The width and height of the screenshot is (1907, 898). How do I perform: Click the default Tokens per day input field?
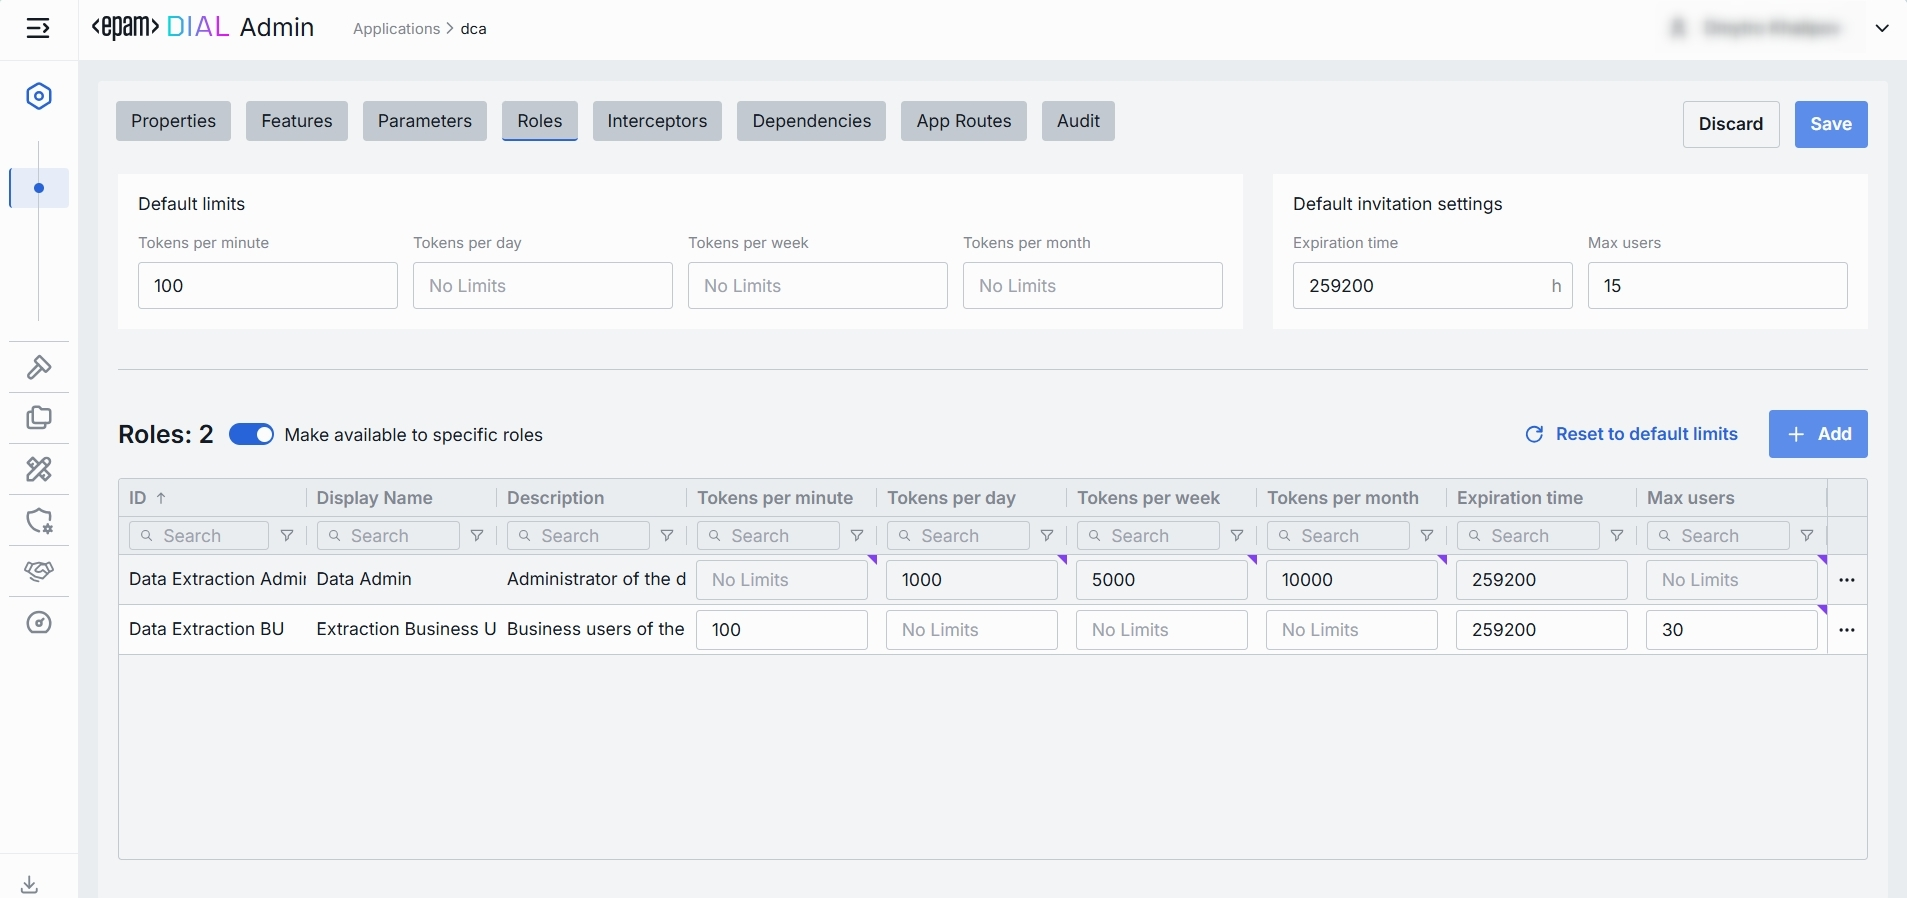[x=542, y=286]
